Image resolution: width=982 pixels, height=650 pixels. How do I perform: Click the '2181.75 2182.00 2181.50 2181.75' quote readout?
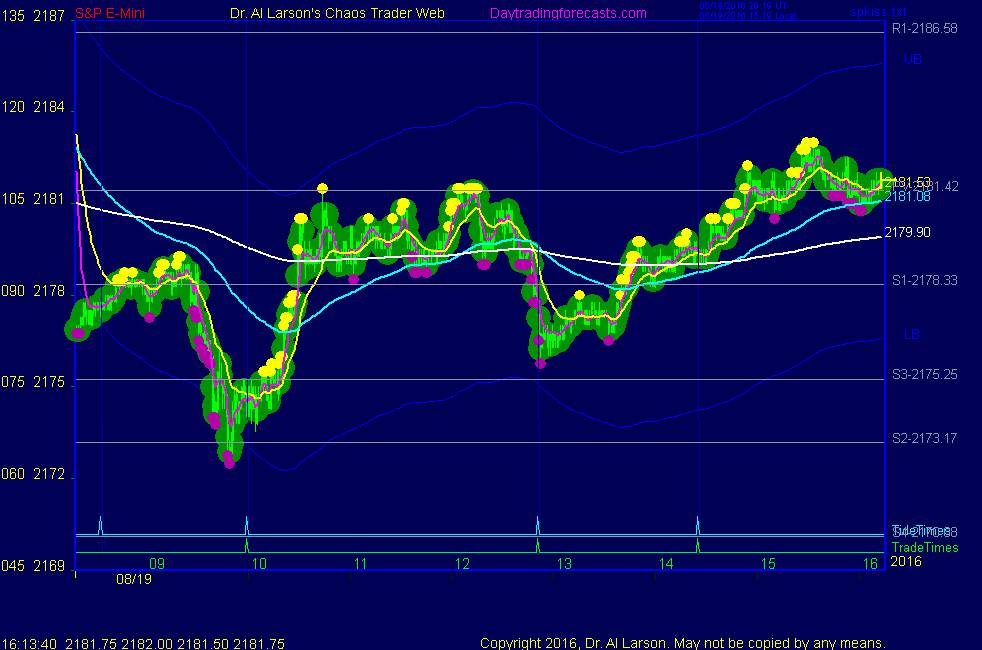[x=175, y=644]
